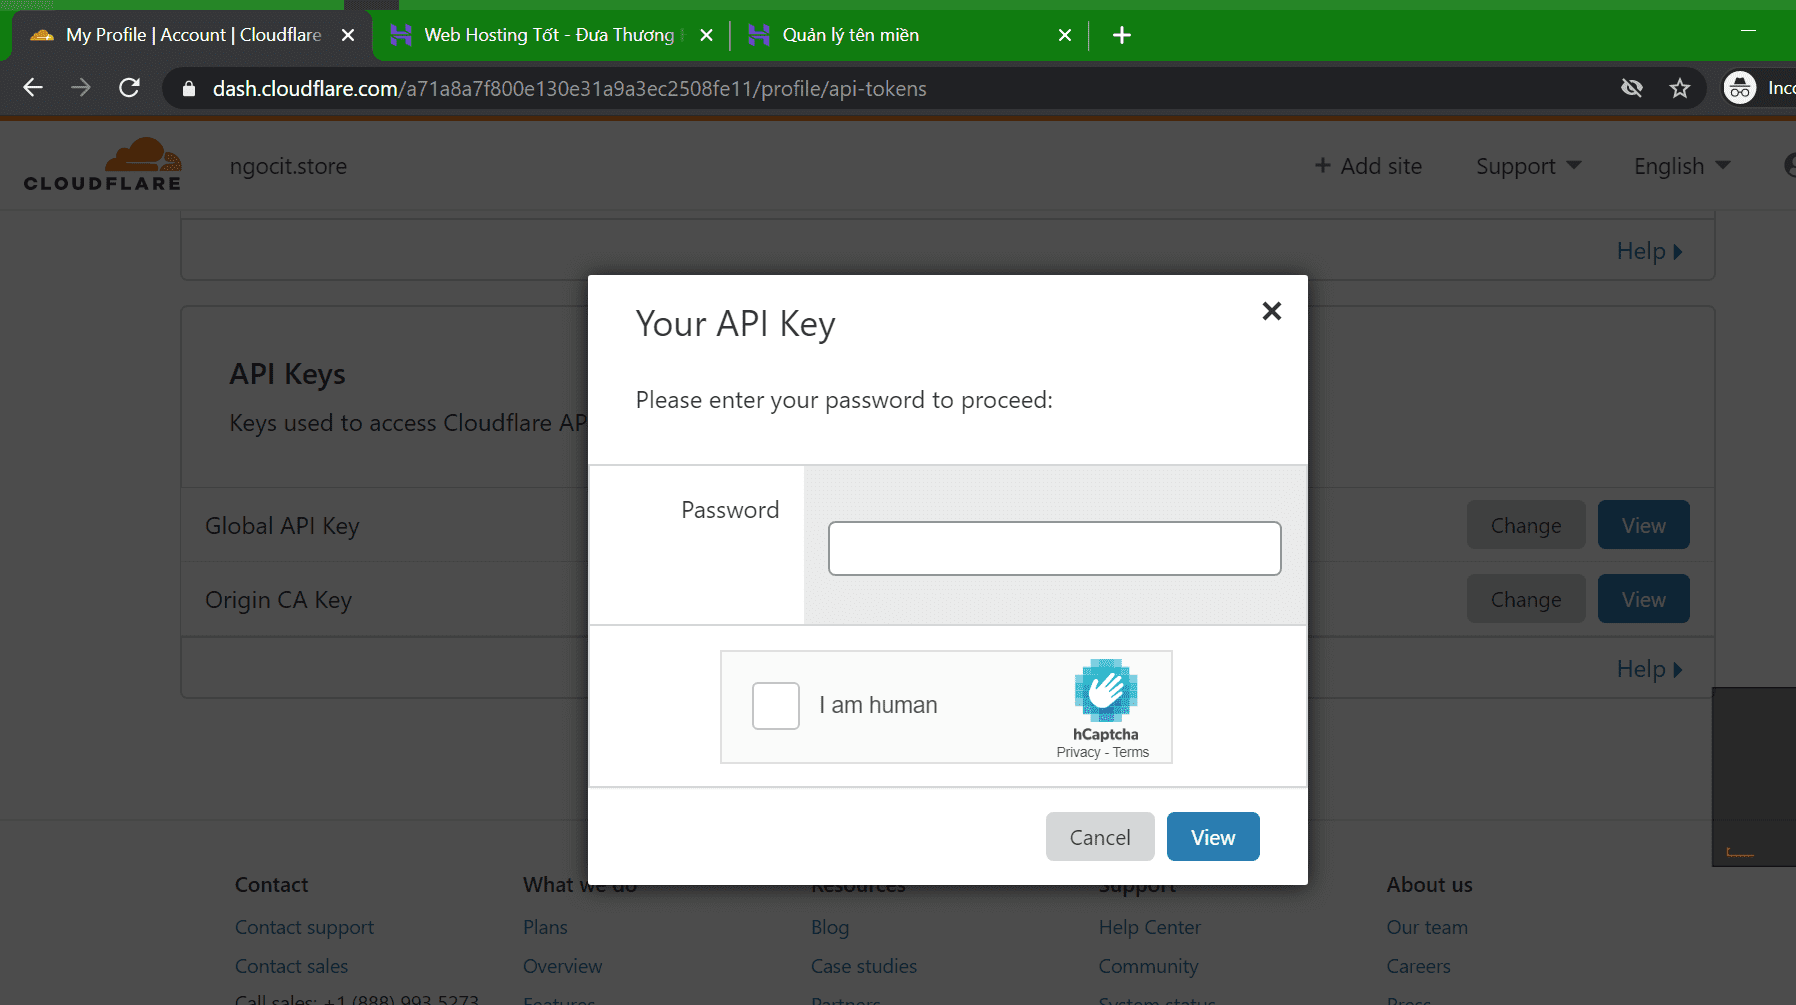
Task: Click the Incognito profile icon
Action: (1740, 88)
